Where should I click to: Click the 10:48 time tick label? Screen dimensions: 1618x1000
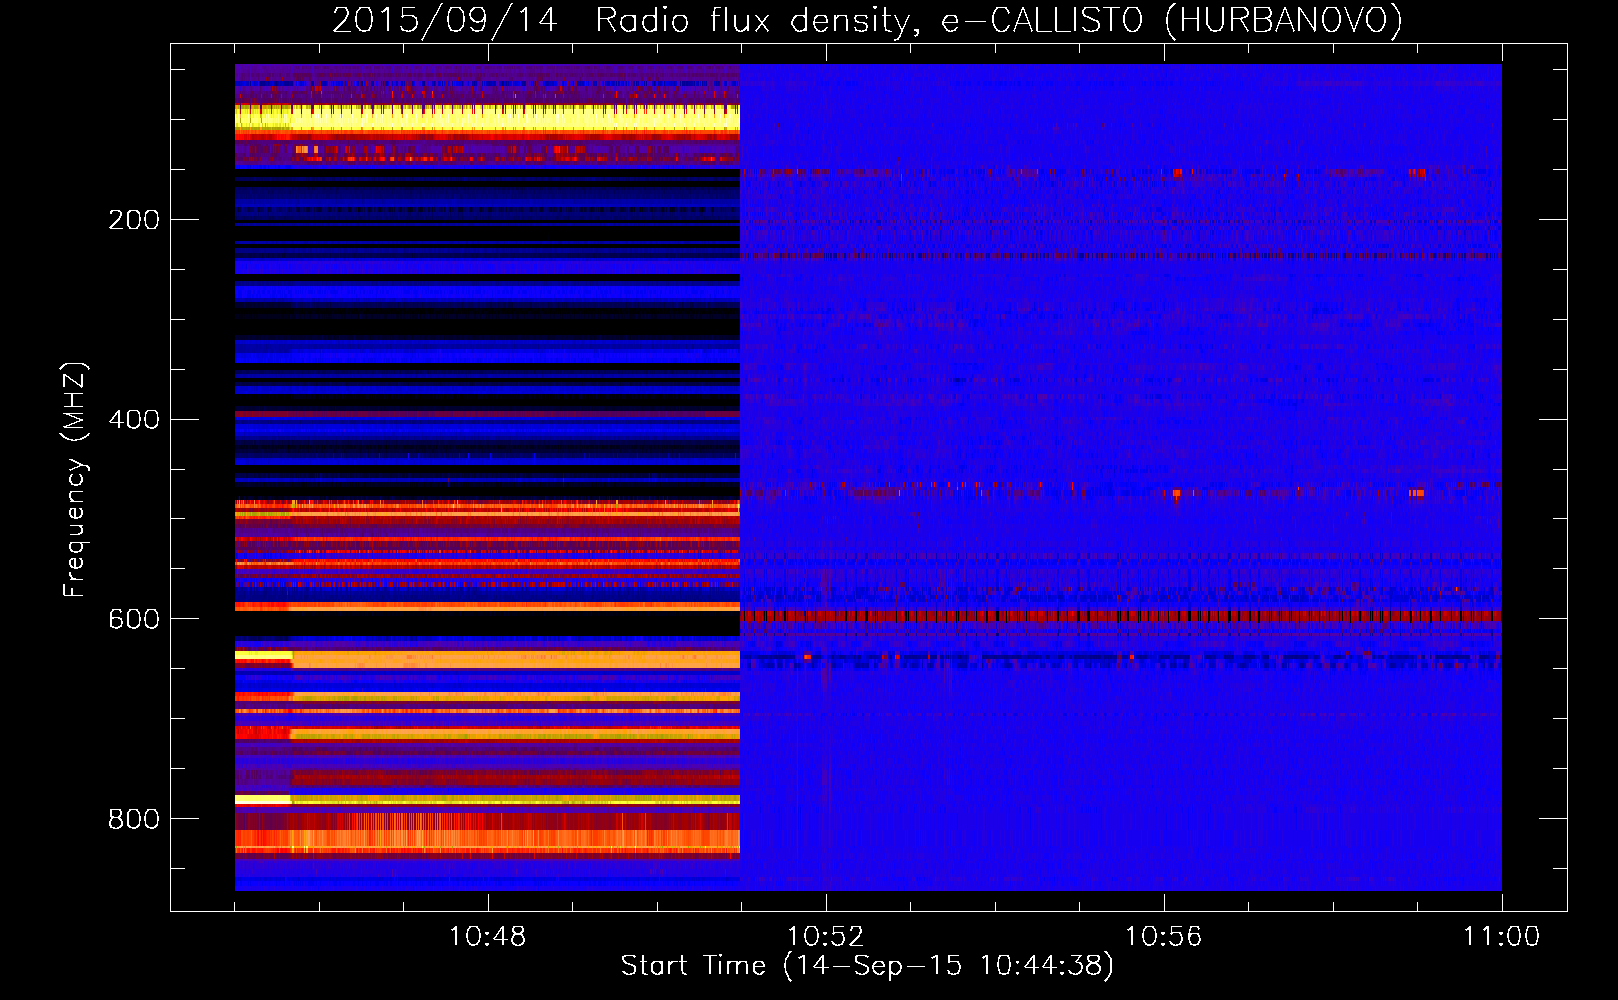(487, 937)
